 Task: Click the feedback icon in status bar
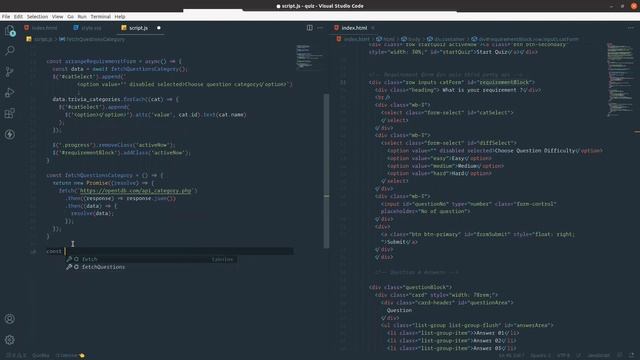click(620, 356)
